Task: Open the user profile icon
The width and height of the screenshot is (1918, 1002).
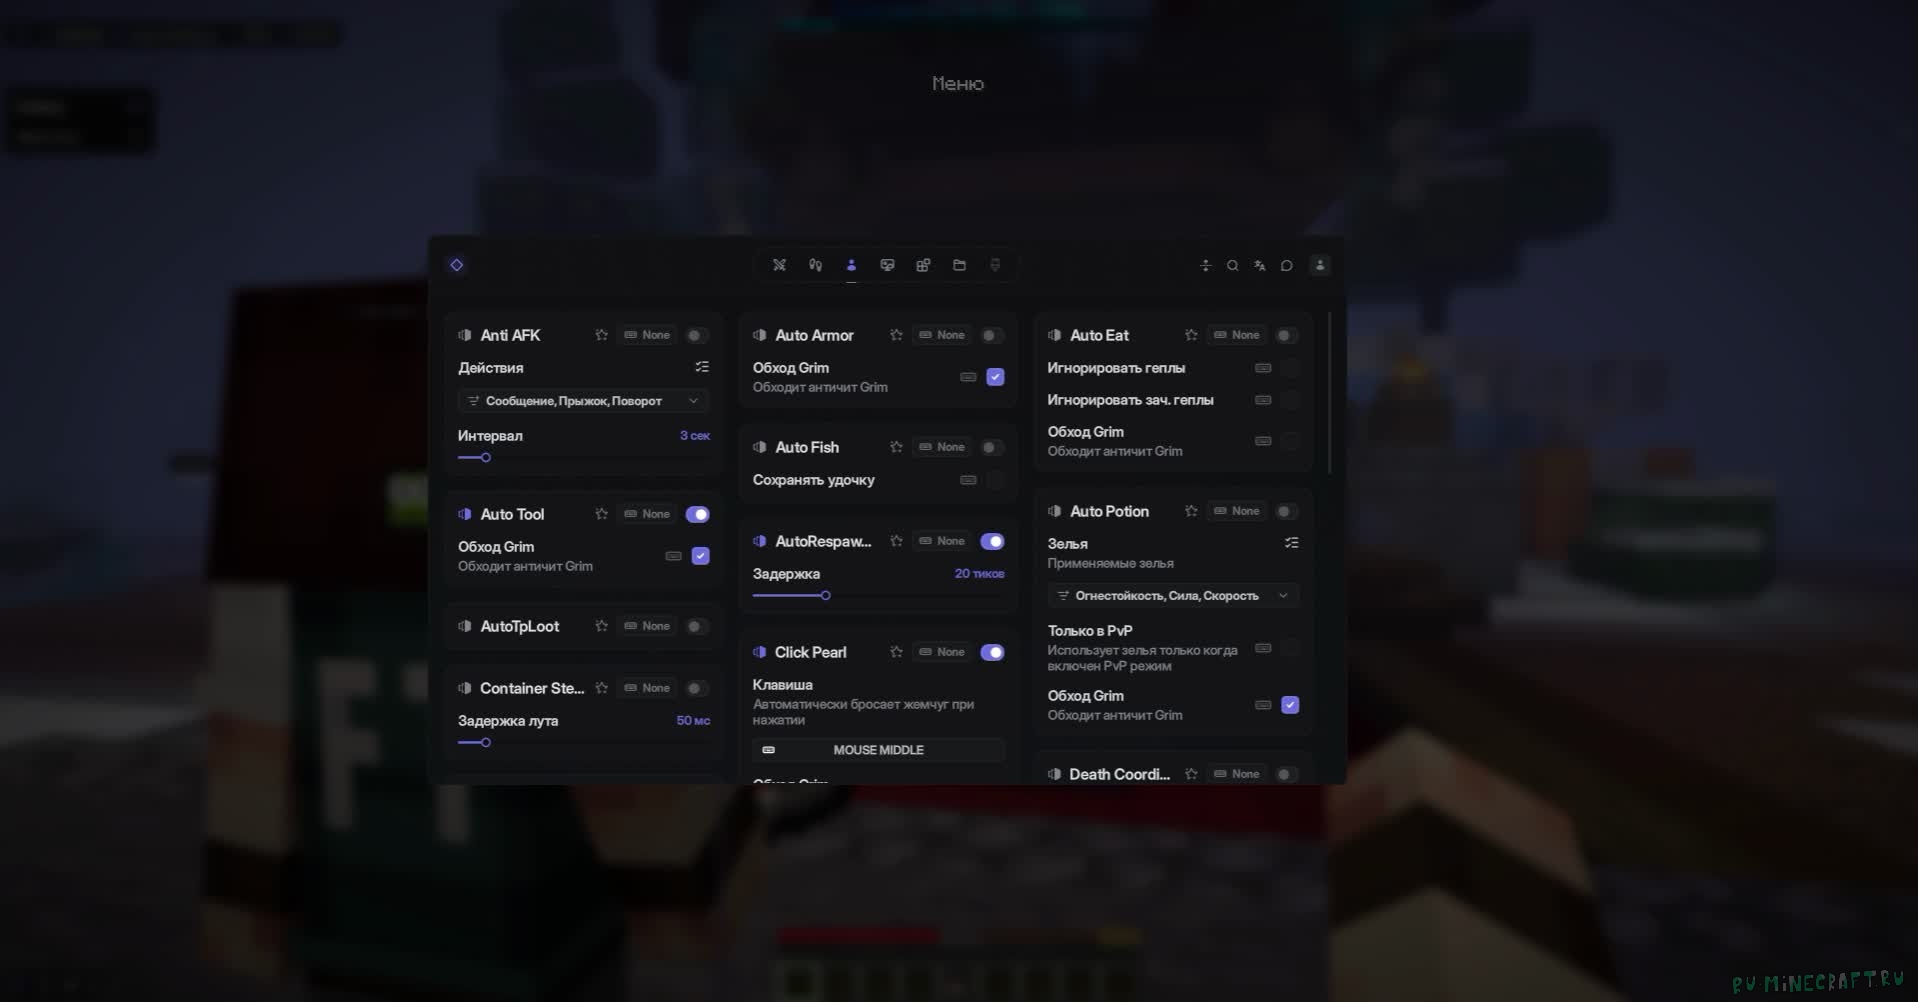Action: click(x=1320, y=265)
